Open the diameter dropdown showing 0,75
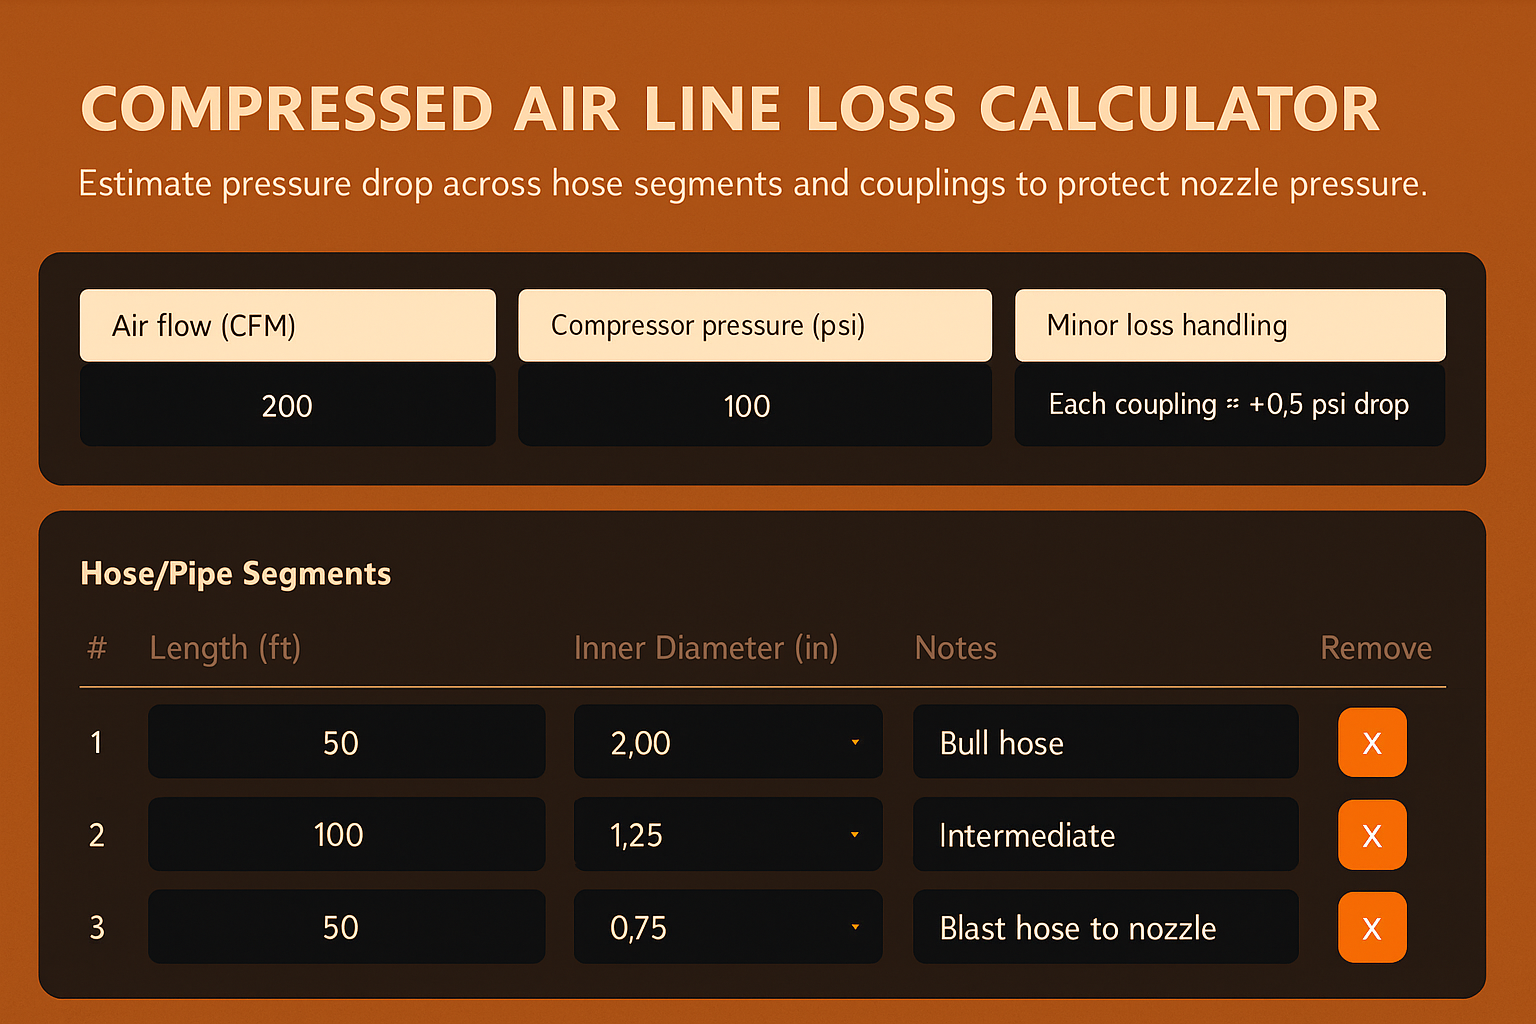Viewport: 1536px width, 1024px height. (x=855, y=927)
